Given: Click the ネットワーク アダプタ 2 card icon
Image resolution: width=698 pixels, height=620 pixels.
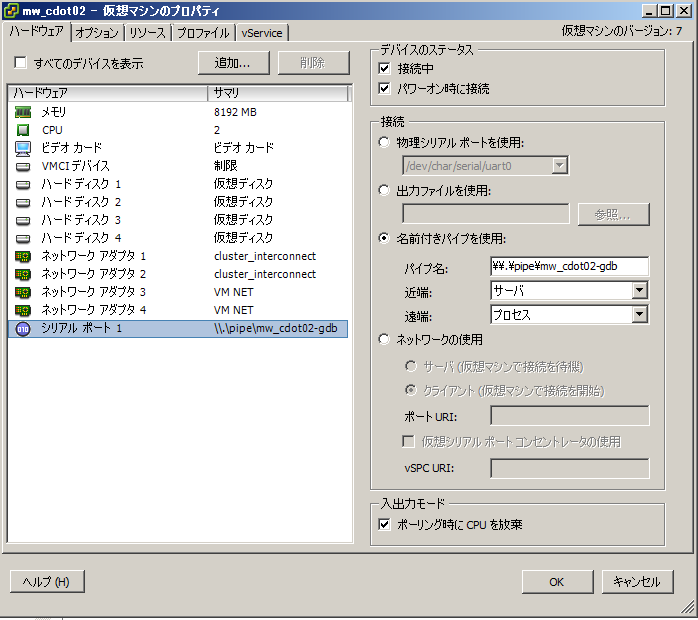Looking at the screenshot, I should [x=23, y=274].
